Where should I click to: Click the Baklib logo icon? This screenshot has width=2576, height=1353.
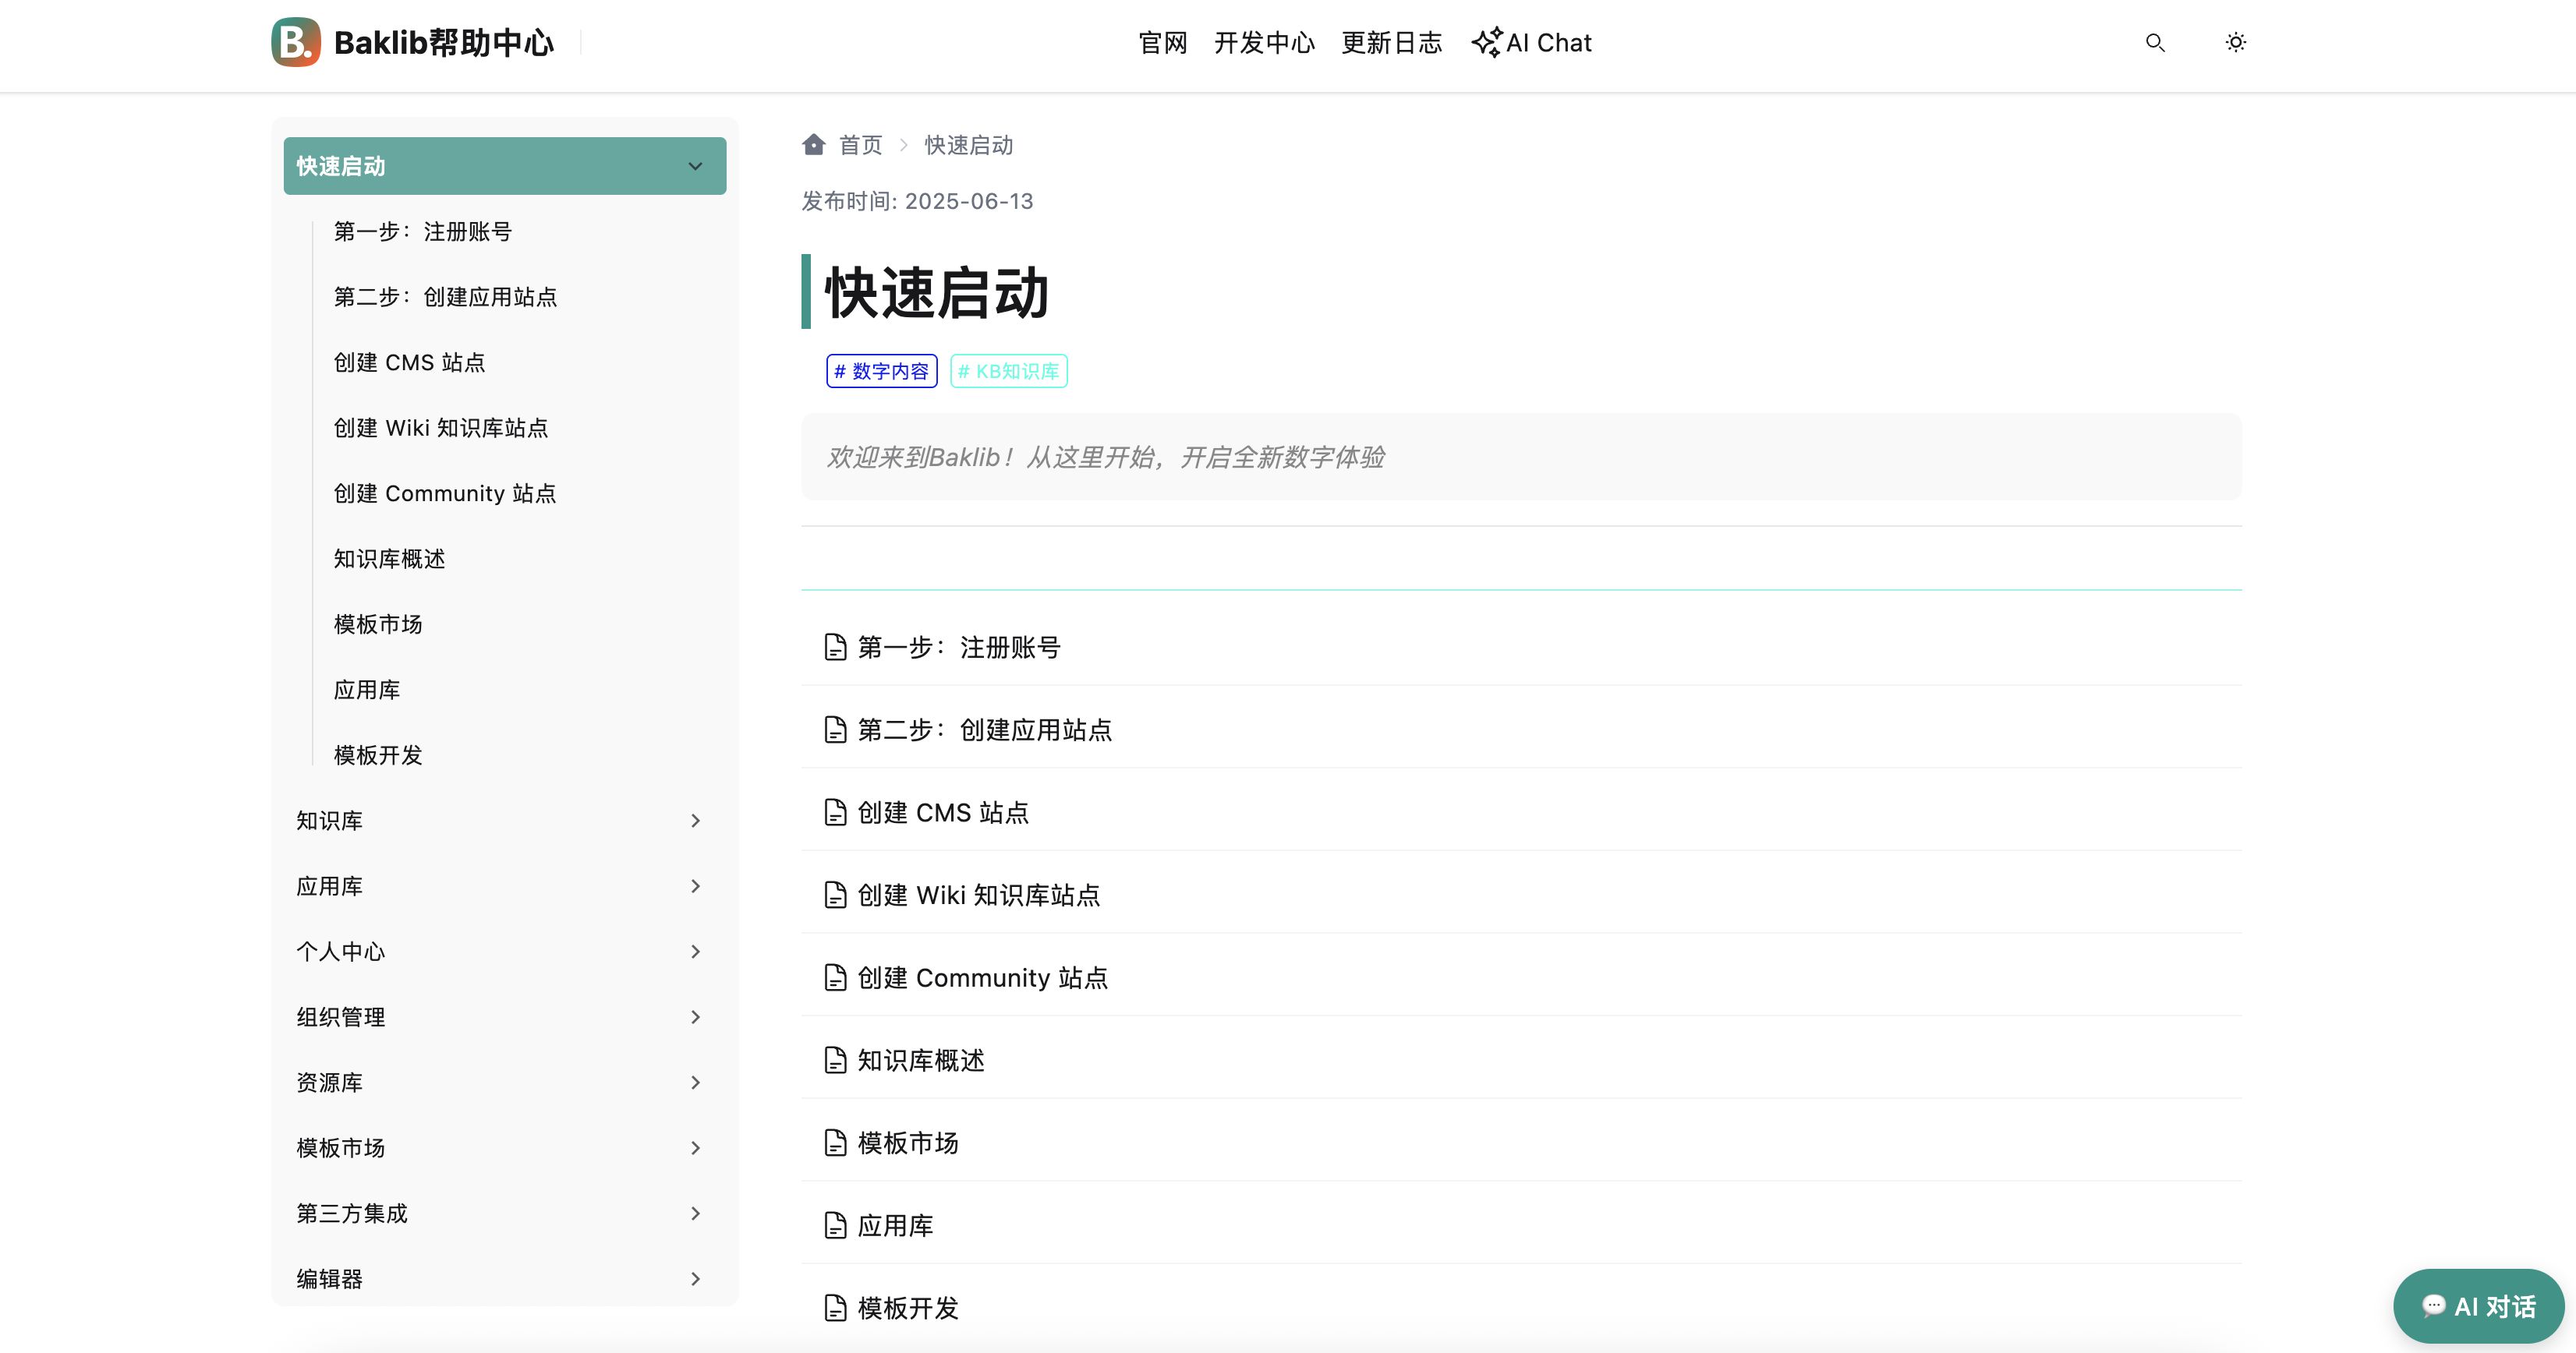click(295, 42)
